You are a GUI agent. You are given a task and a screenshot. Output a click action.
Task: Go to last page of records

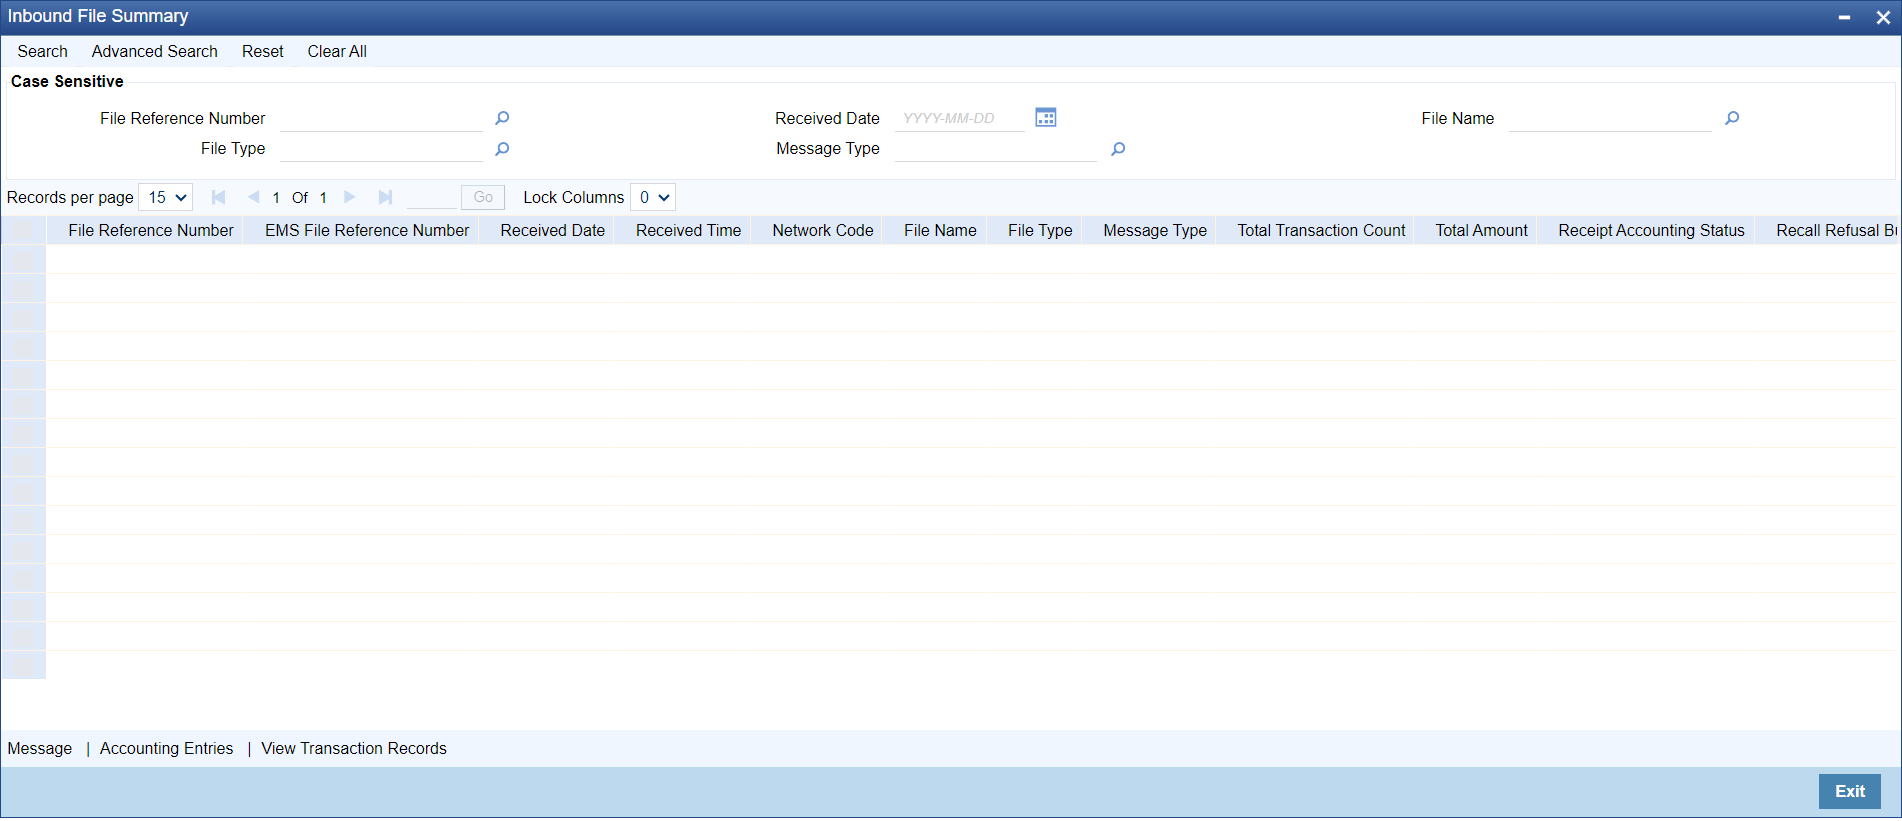385,197
